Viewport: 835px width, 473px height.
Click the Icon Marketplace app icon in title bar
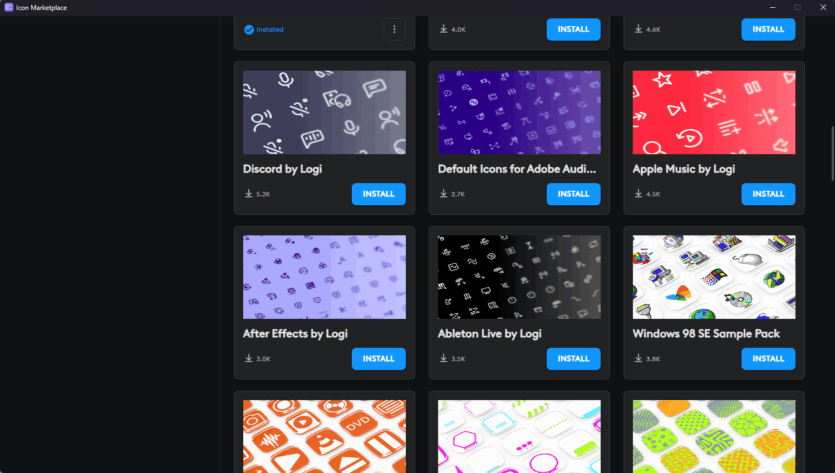(8, 7)
